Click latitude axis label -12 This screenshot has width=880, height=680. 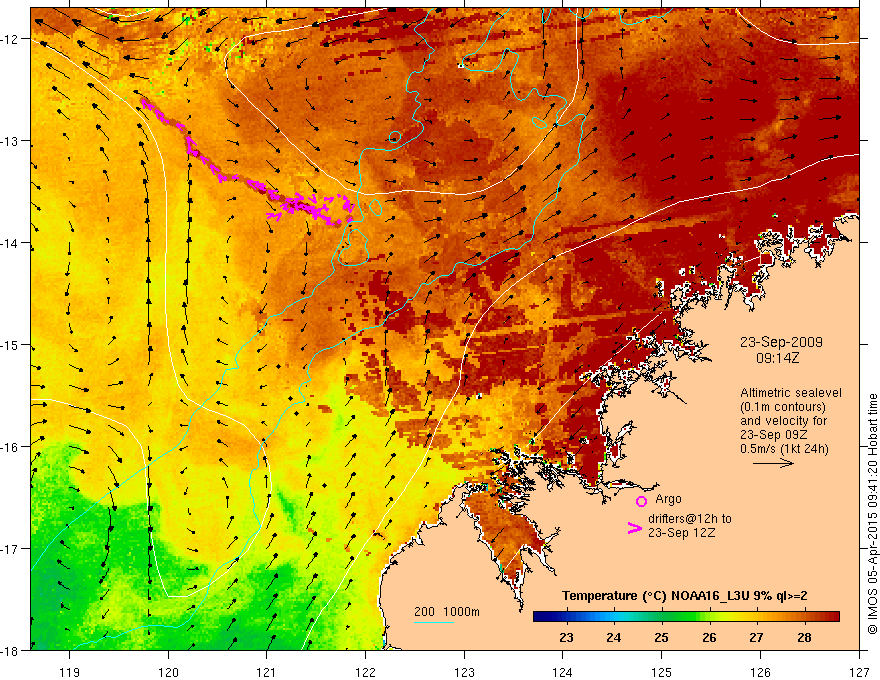coord(10,39)
